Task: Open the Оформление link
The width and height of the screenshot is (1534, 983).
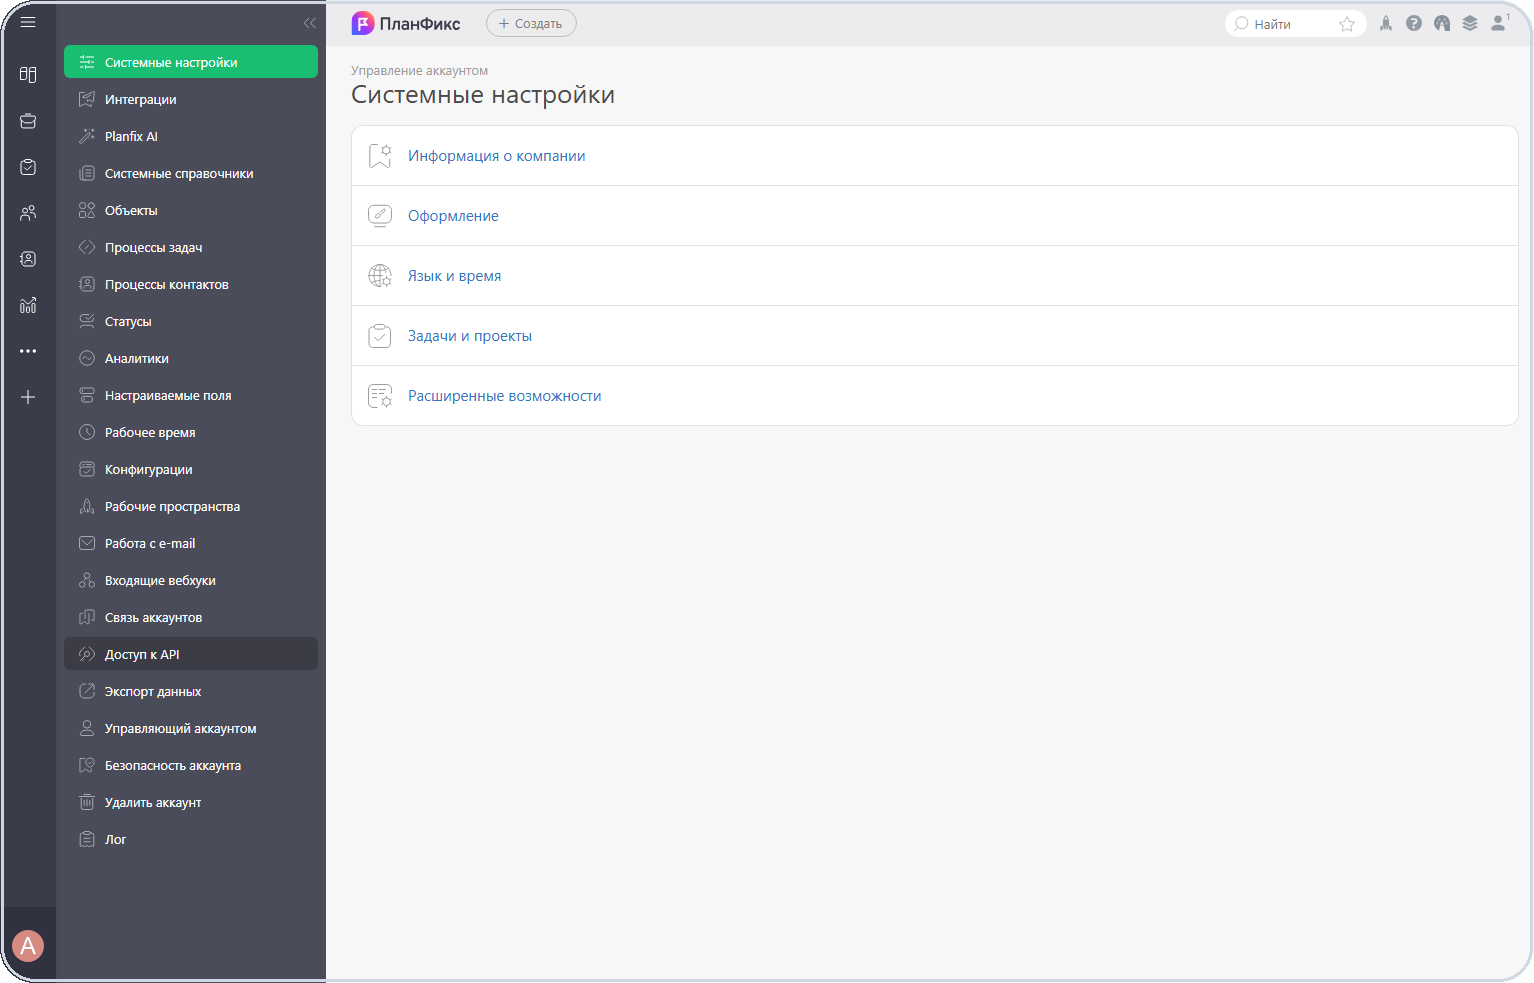Action: [x=453, y=216]
